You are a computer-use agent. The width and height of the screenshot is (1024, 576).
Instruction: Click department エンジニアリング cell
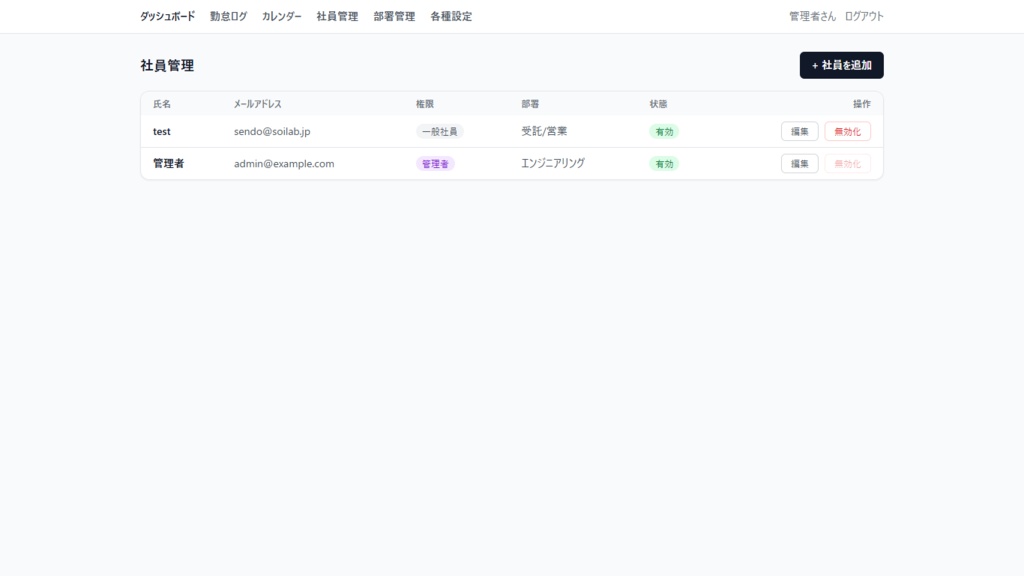(552, 163)
